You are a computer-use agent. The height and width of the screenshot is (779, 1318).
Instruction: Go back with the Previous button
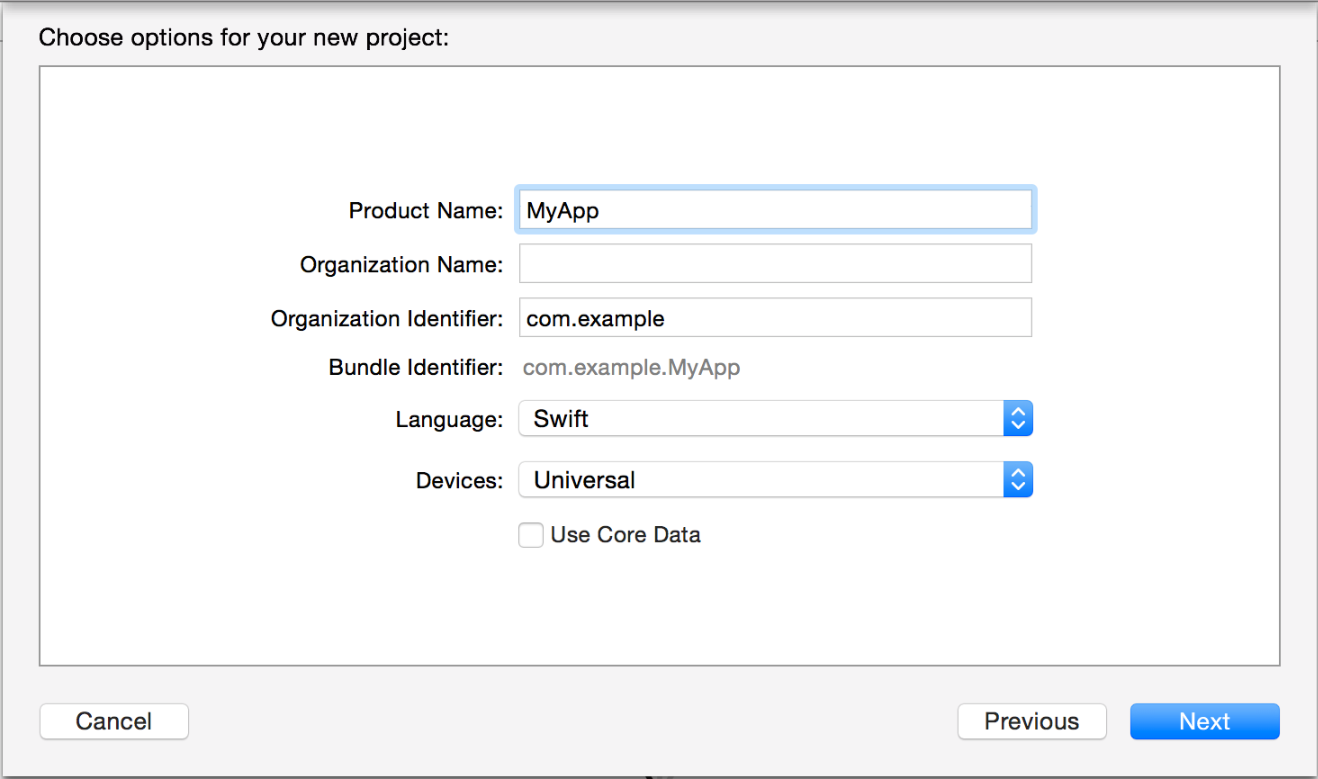click(1031, 721)
